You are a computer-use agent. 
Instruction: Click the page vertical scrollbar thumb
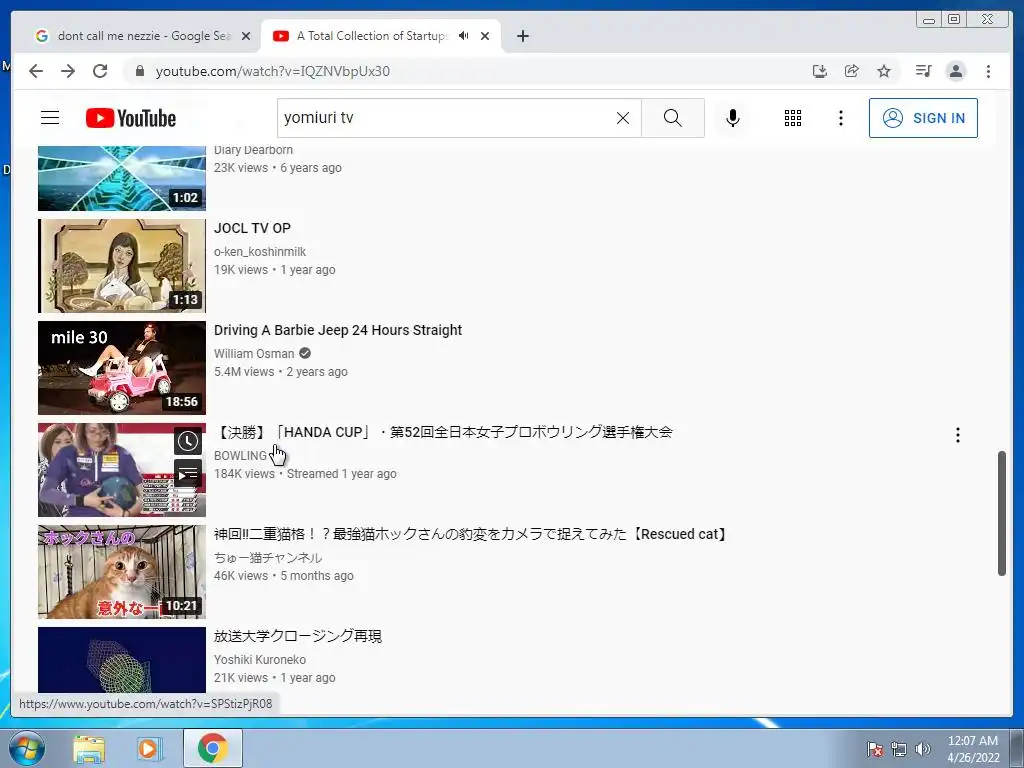coord(1002,513)
